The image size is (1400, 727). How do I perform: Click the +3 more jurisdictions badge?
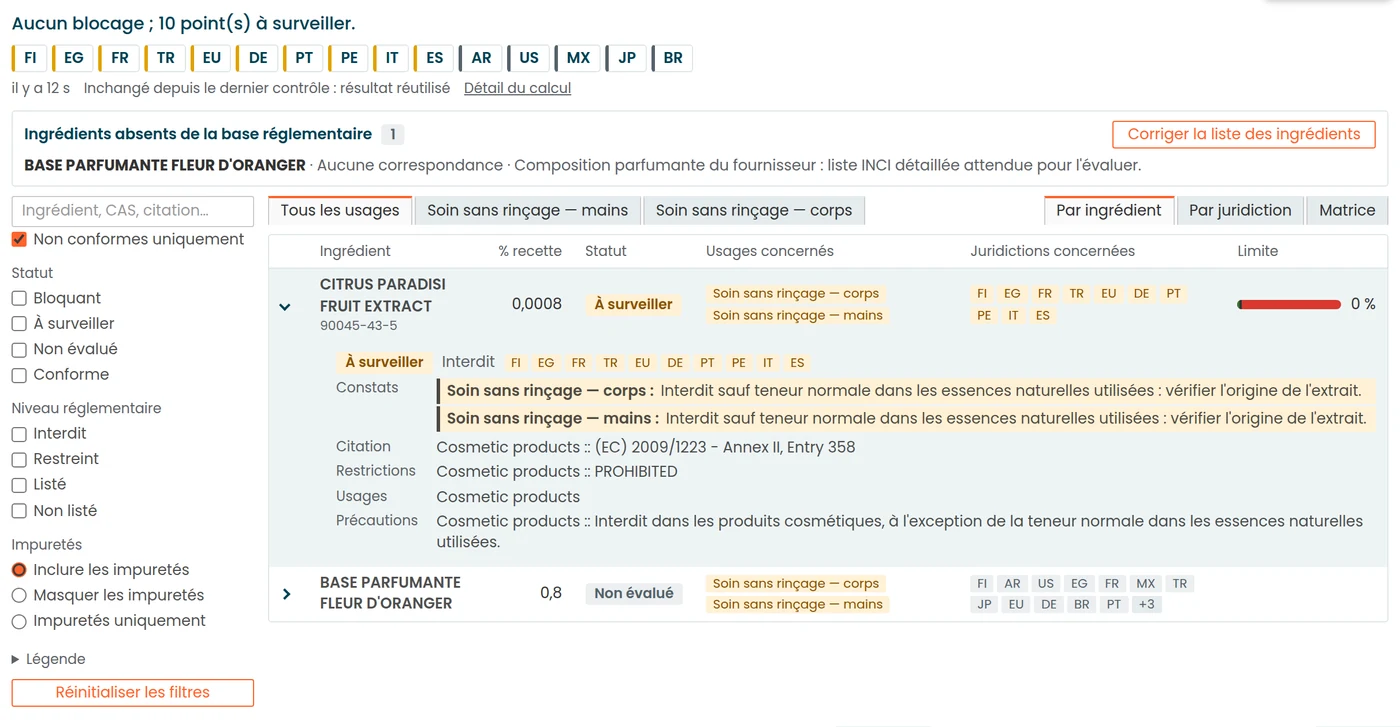point(1146,605)
